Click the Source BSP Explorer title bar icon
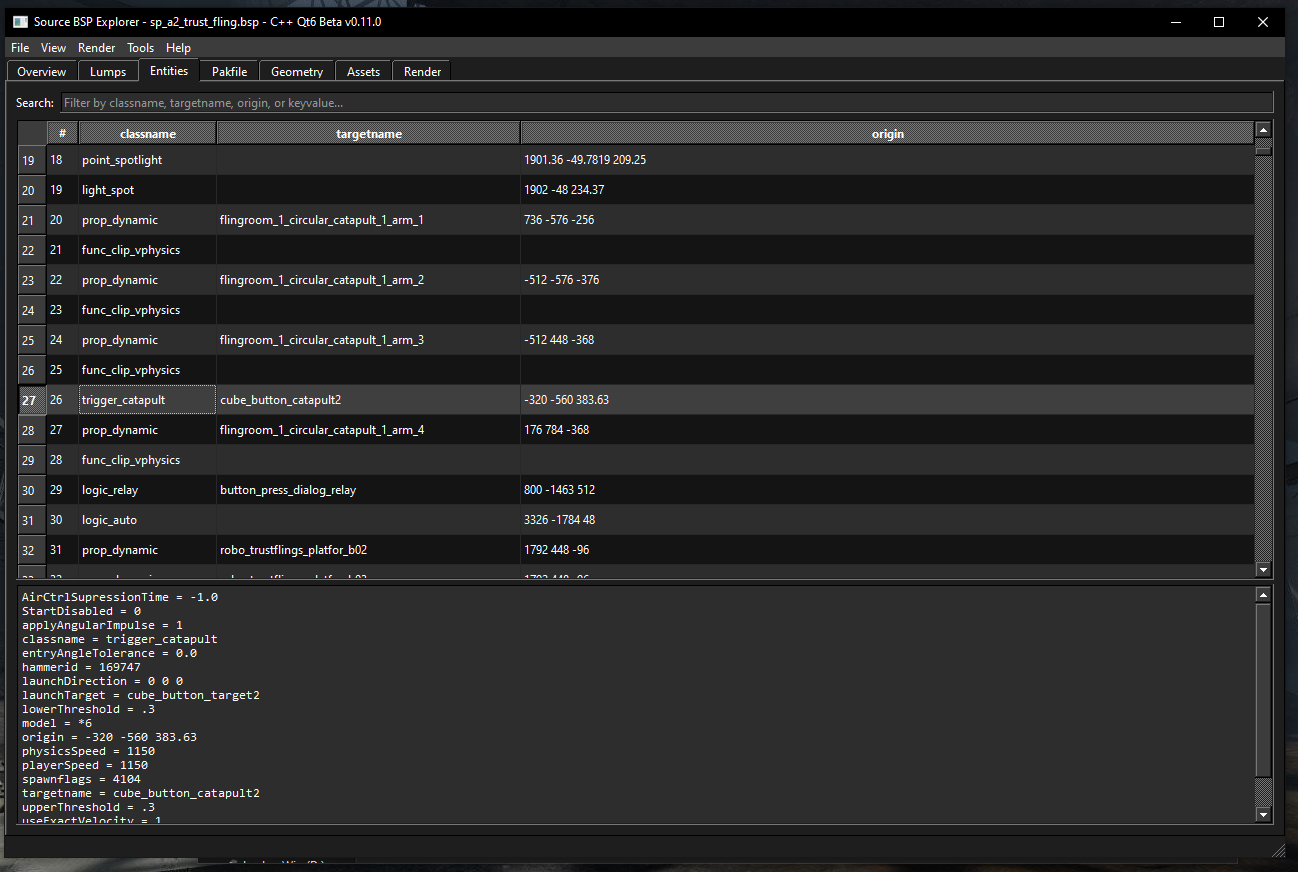The image size is (1298, 872). (x=20, y=21)
